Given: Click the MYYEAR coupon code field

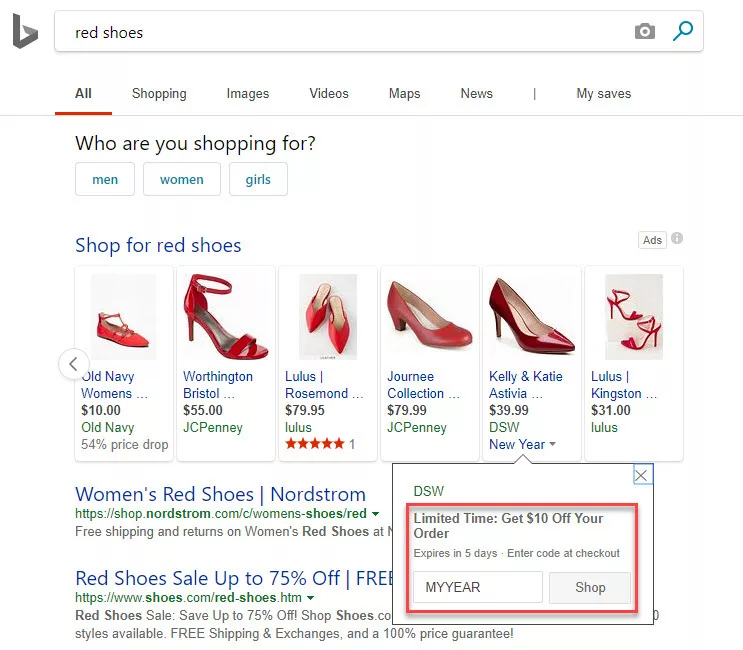Looking at the screenshot, I should 478,587.
